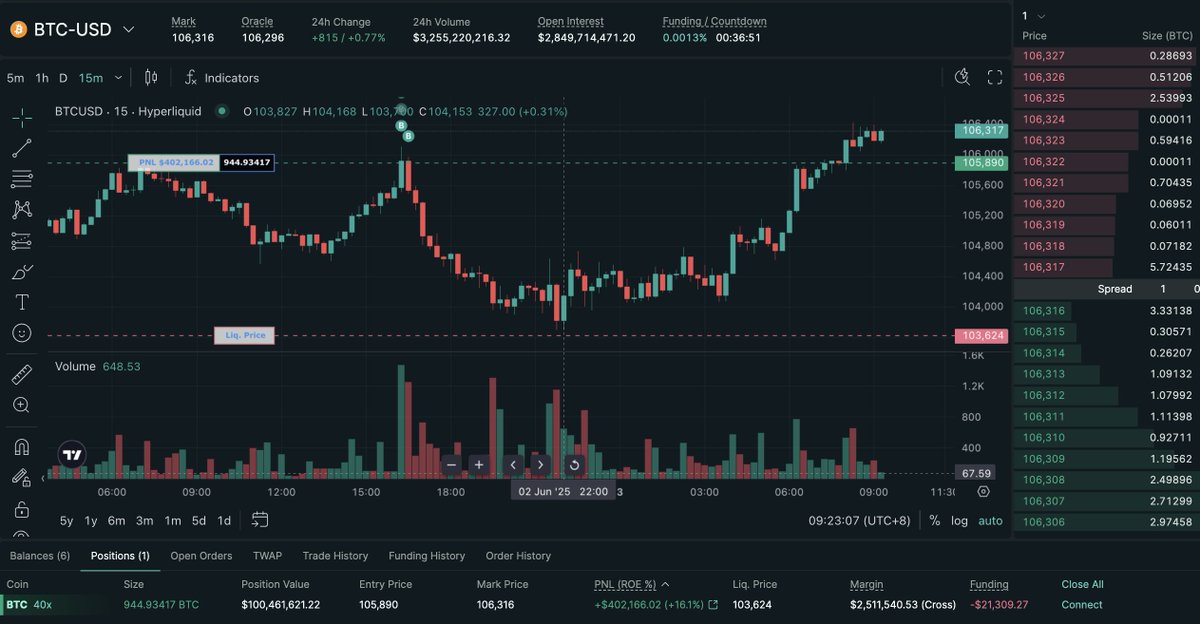Click Close All positions

(x=1082, y=584)
